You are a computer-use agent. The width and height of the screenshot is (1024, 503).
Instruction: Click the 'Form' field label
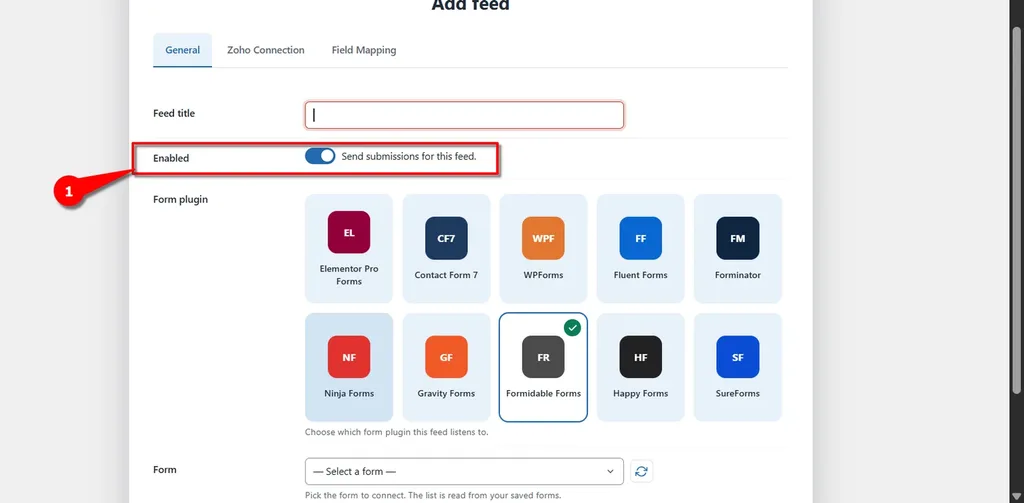(165, 470)
